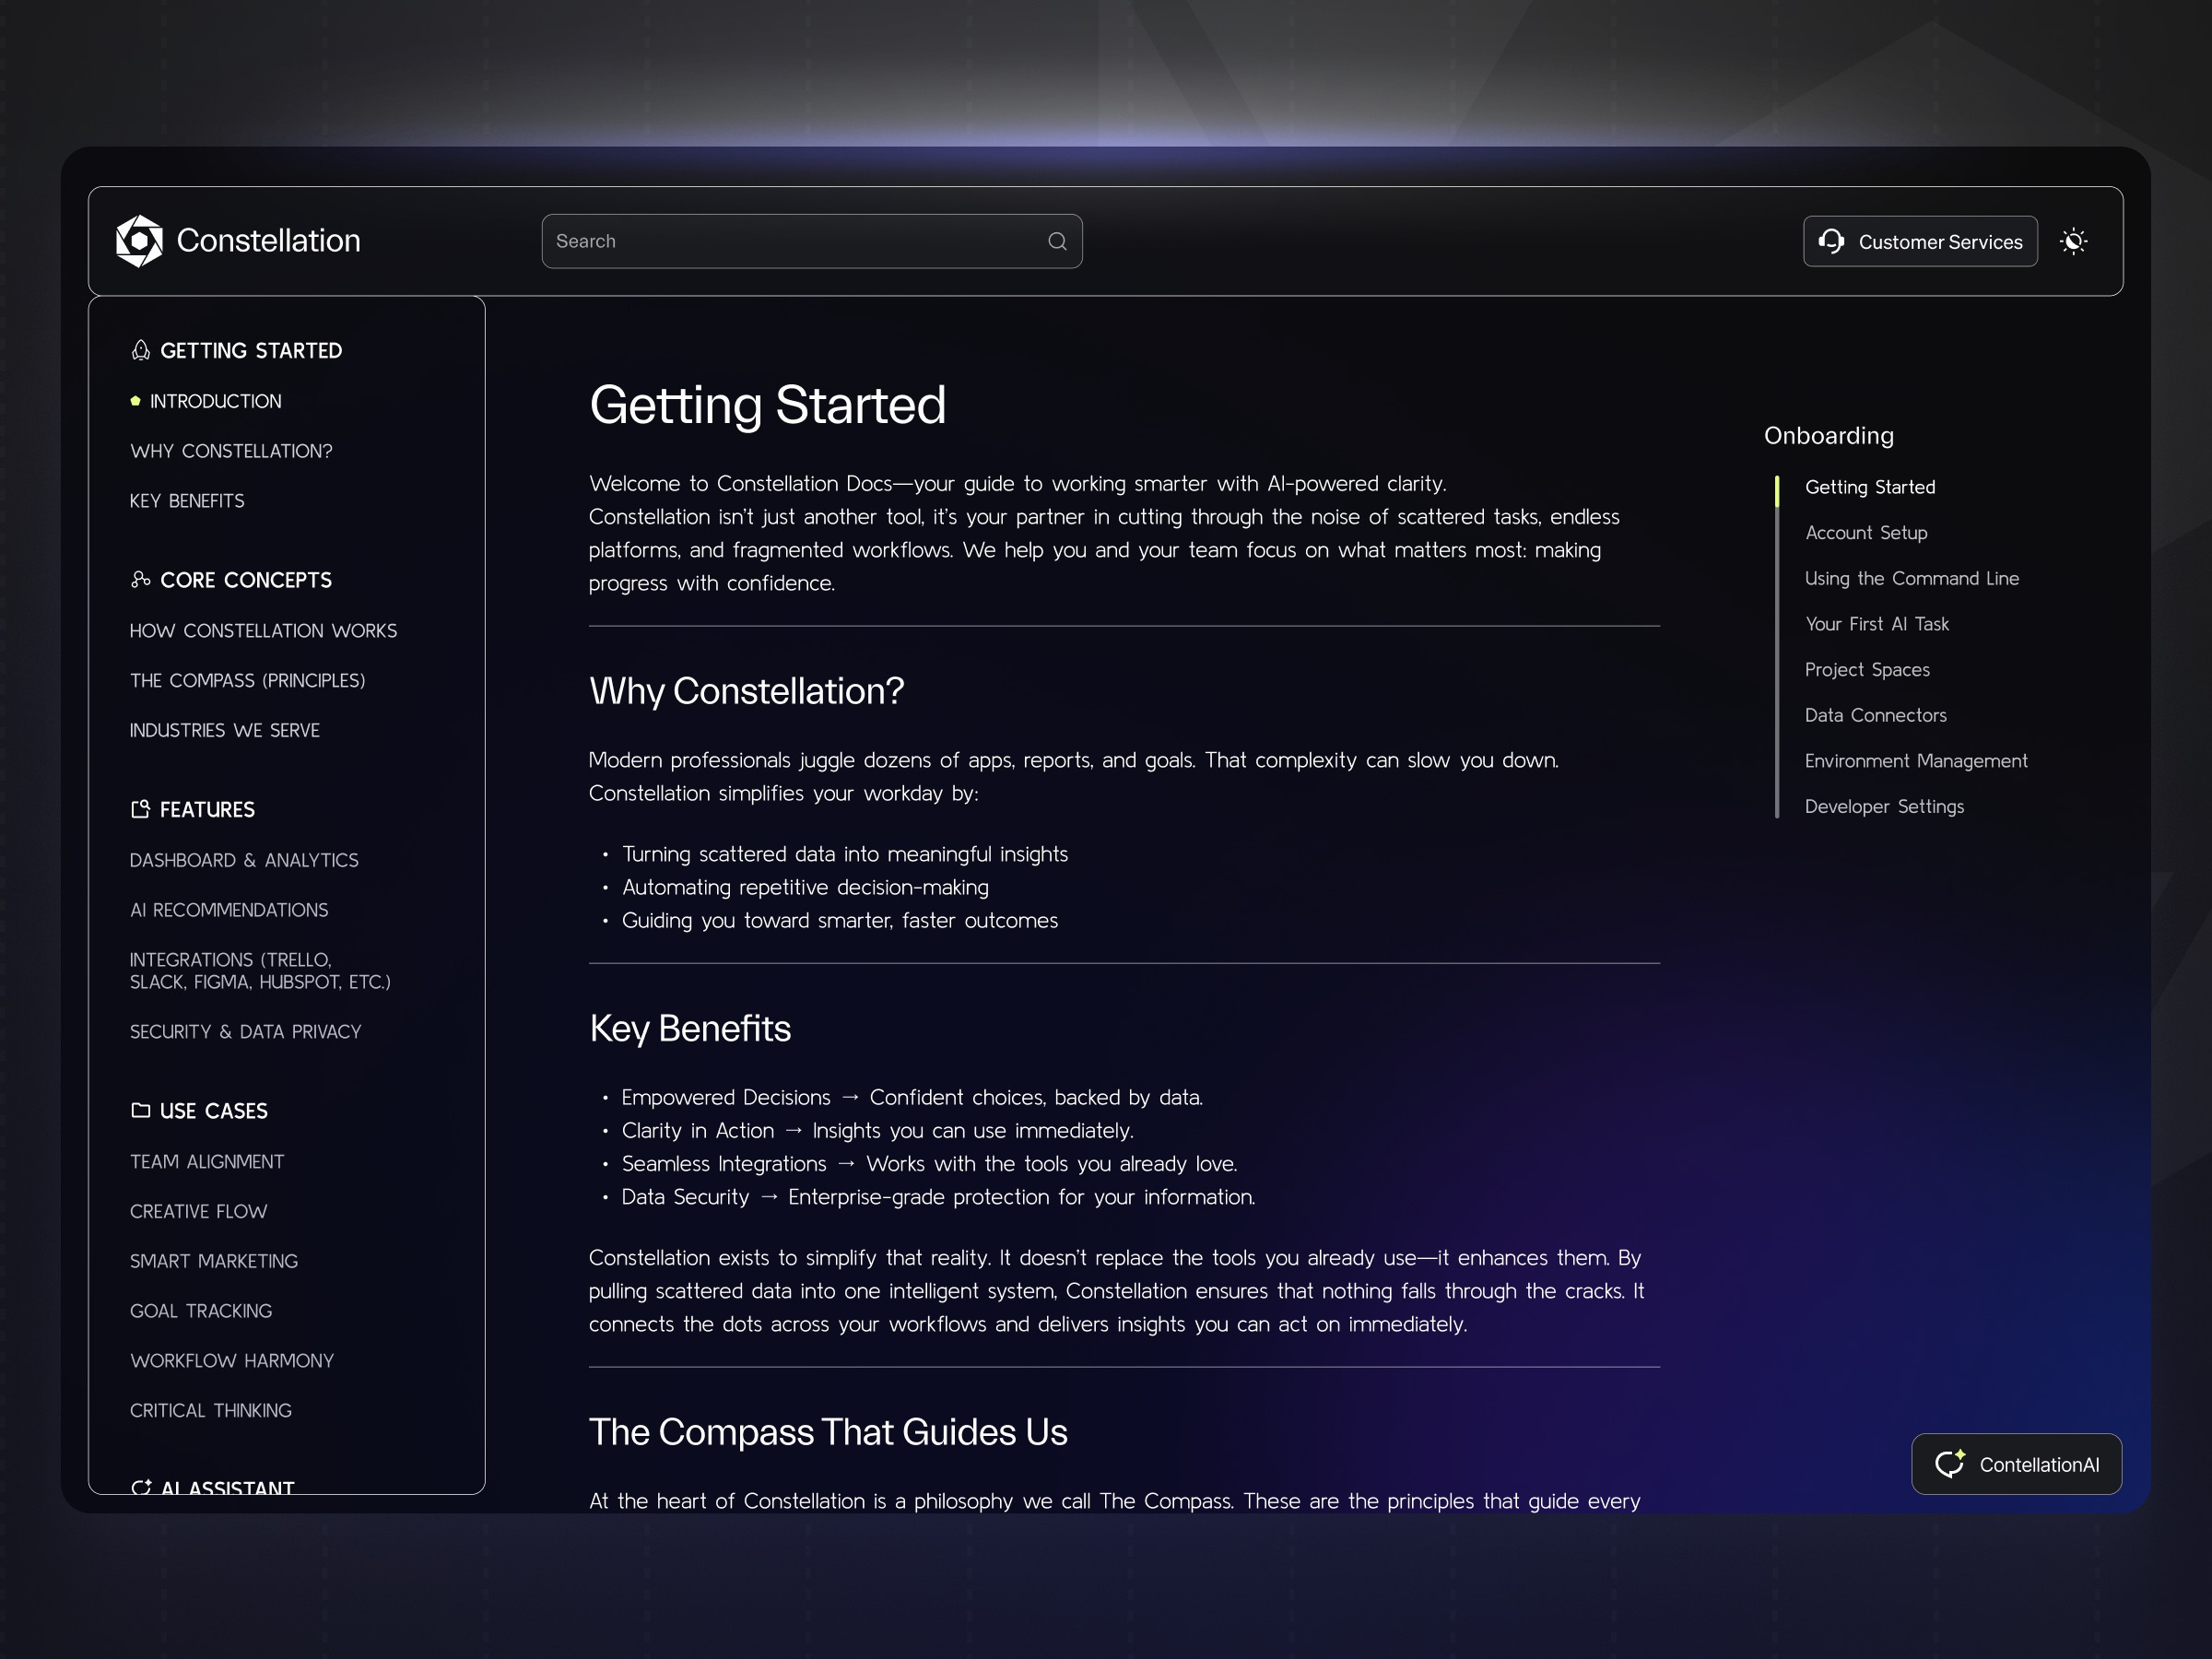Select Smart Marketing in the sidebar
The image size is (2212, 1659).
click(214, 1261)
